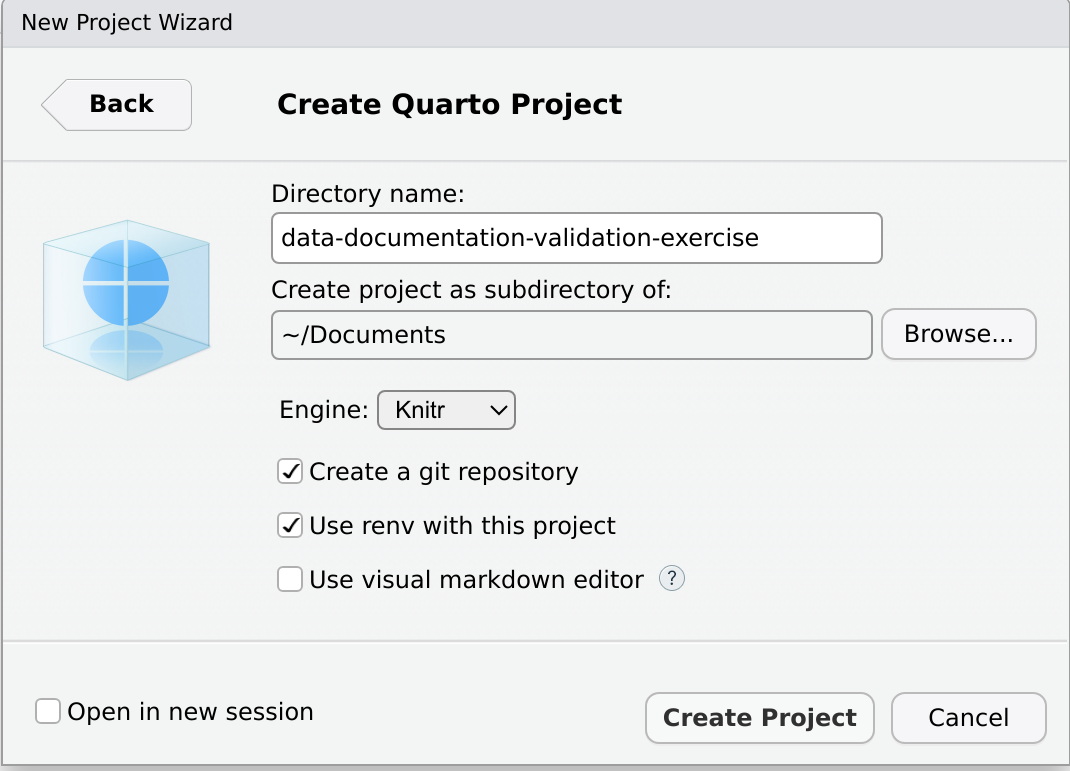This screenshot has width=1070, height=771.
Task: Uncheck the Use renv with this project box
Action: [x=290, y=525]
